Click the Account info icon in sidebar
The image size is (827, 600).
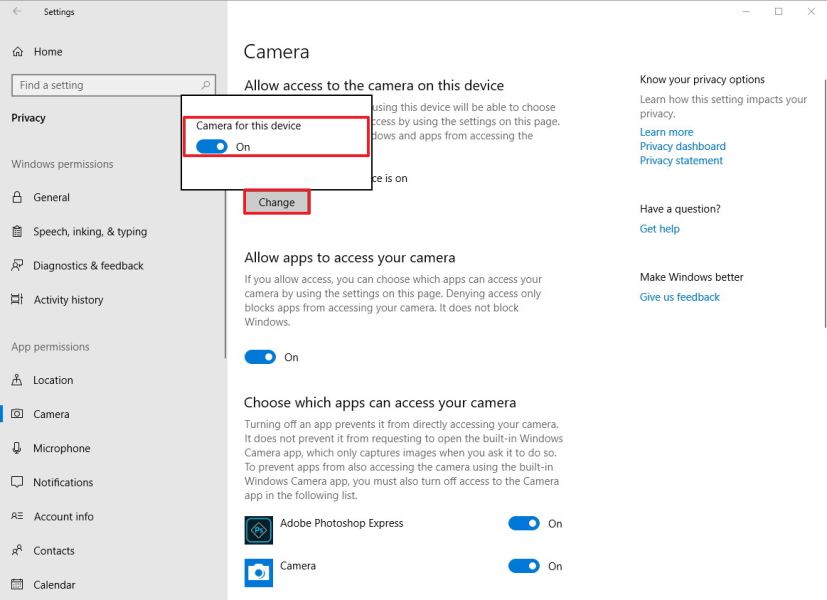coord(17,516)
